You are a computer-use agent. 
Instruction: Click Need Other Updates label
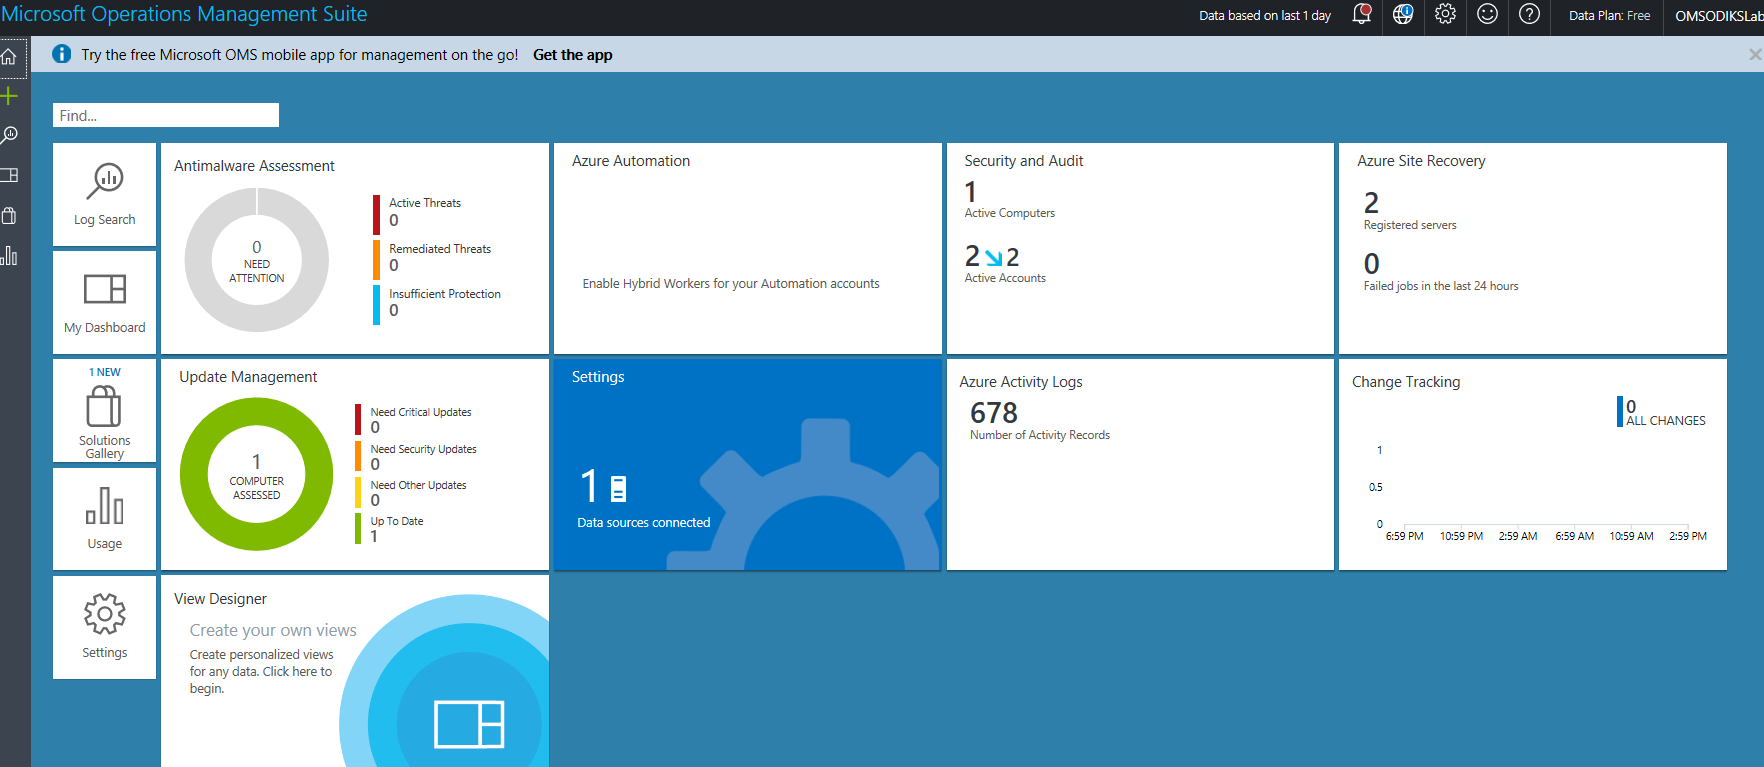point(418,485)
